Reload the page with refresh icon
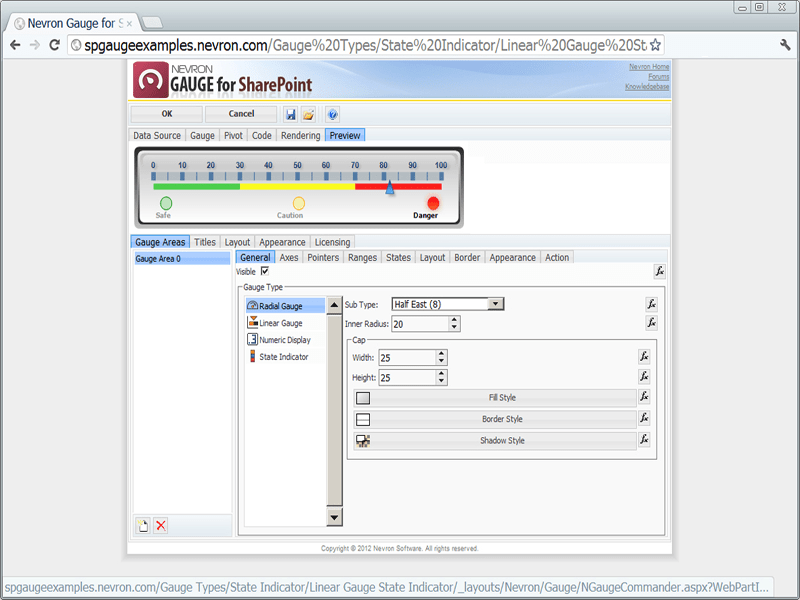Image resolution: width=800 pixels, height=600 pixels. tap(54, 45)
